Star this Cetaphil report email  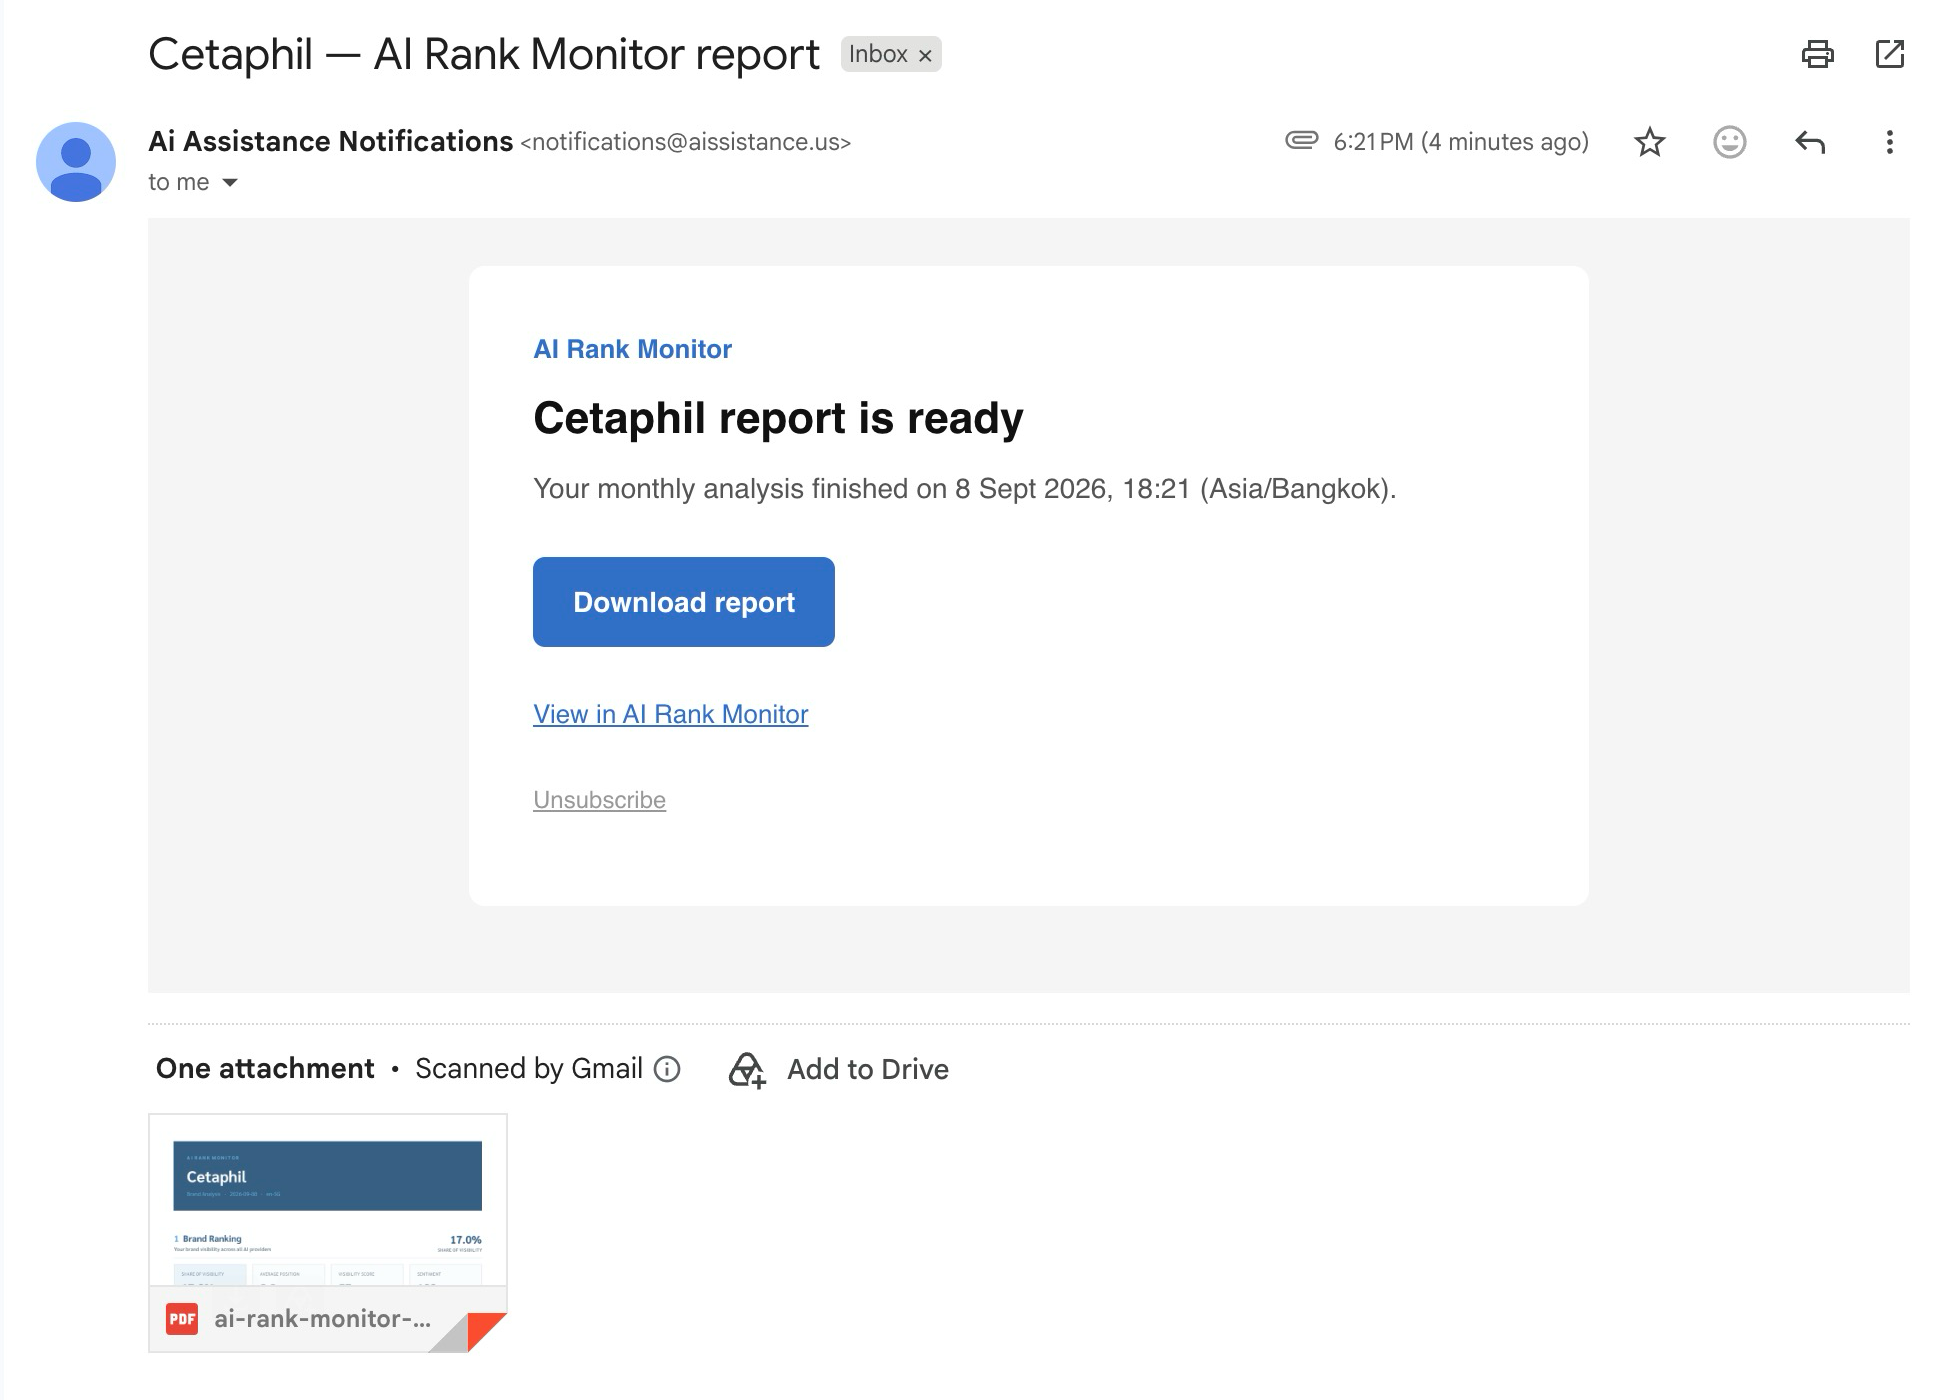tap(1649, 142)
